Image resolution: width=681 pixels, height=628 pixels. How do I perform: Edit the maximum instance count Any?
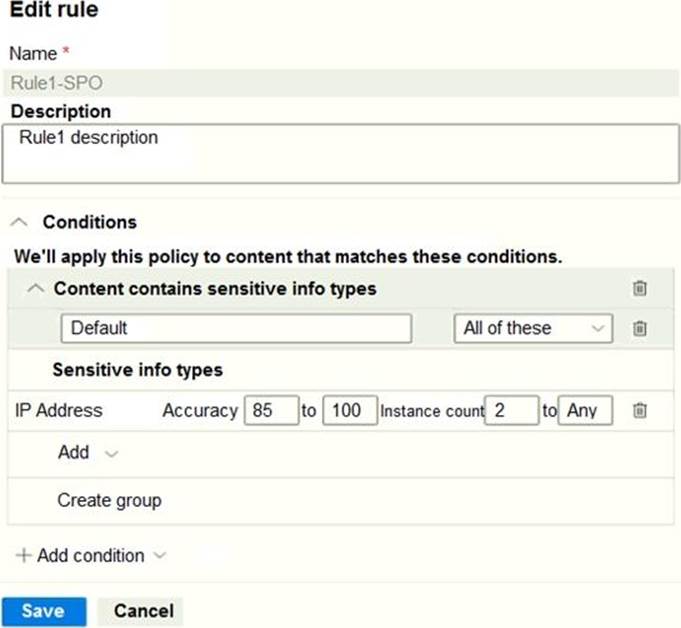(585, 410)
